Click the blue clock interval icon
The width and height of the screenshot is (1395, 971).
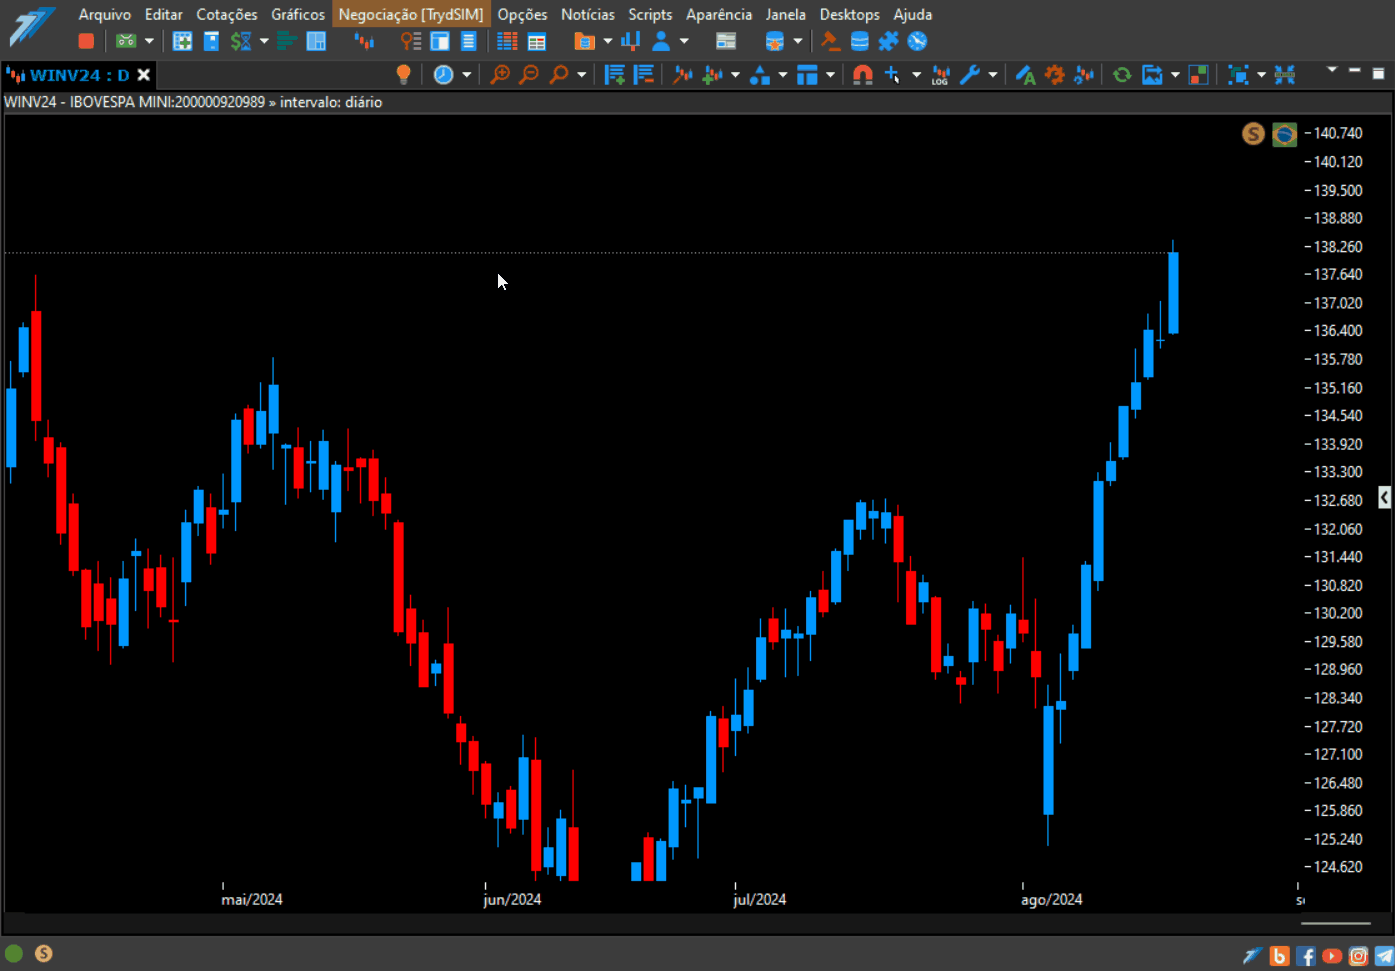(x=443, y=74)
